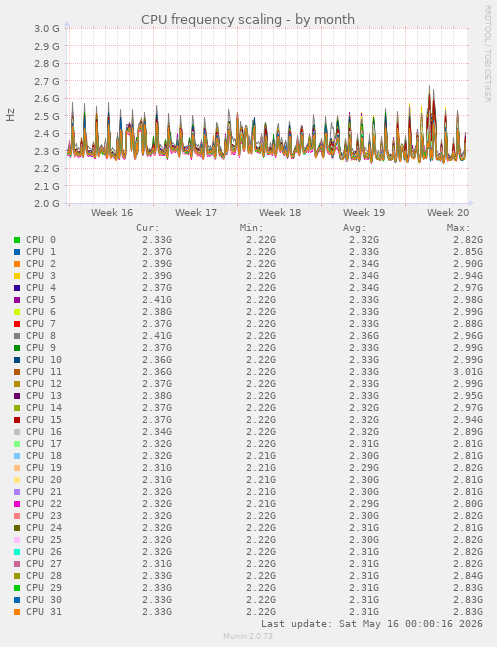This screenshot has height=647, width=497.
Task: Select the 'CPU 4' legend label
Action: 41,288
